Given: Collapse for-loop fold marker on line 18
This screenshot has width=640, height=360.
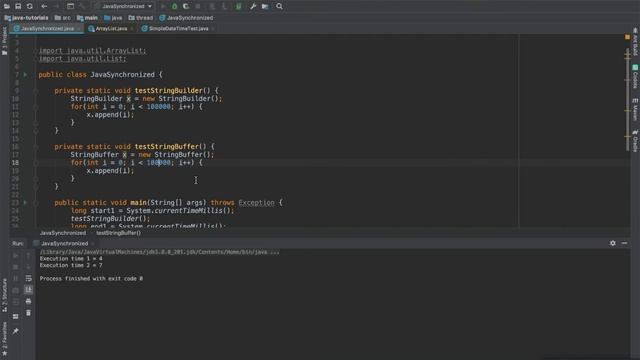Looking at the screenshot, I should pyautogui.click(x=36, y=162).
